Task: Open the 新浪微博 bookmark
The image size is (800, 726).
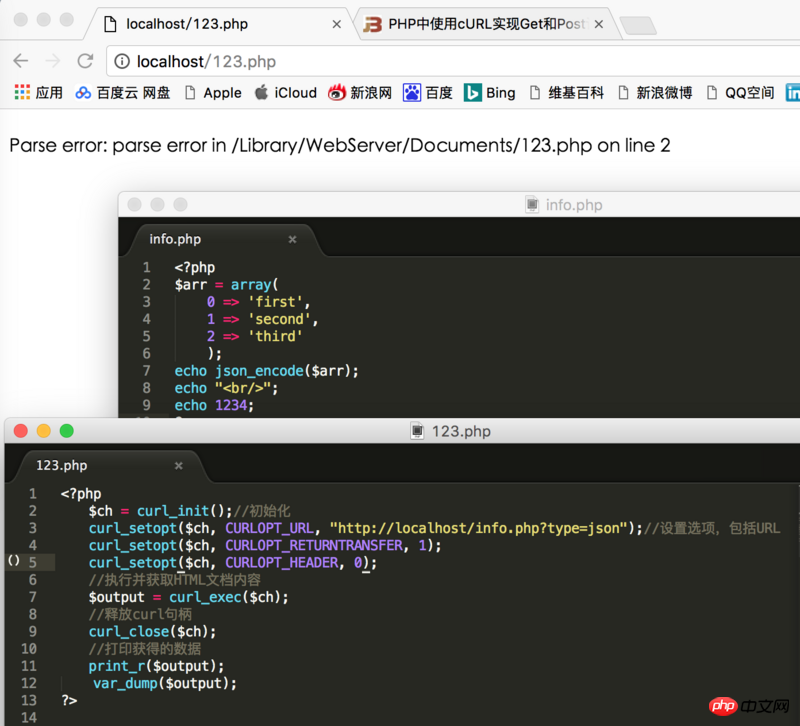Action: click(655, 93)
